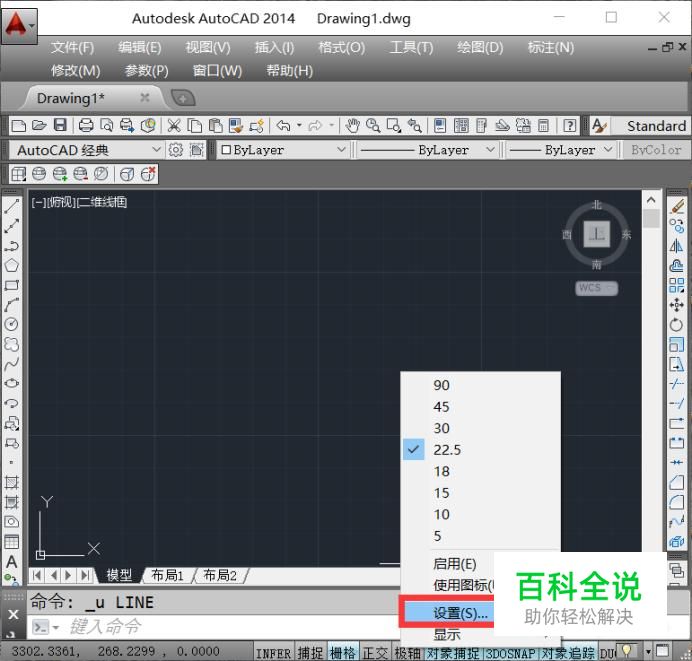
Task: Toggle 对象捕捉 object snap
Action: point(453,653)
